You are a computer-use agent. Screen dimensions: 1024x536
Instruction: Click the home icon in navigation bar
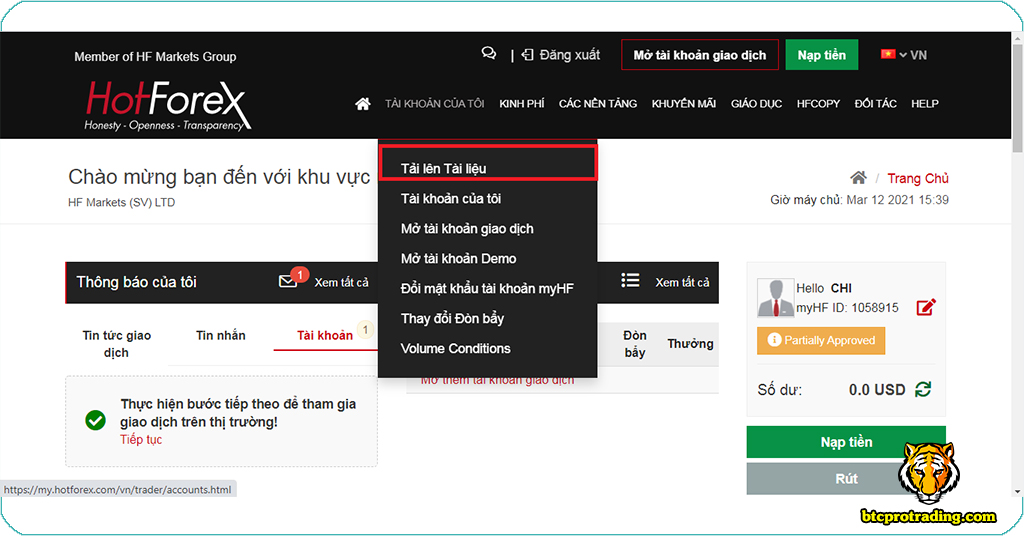(363, 104)
